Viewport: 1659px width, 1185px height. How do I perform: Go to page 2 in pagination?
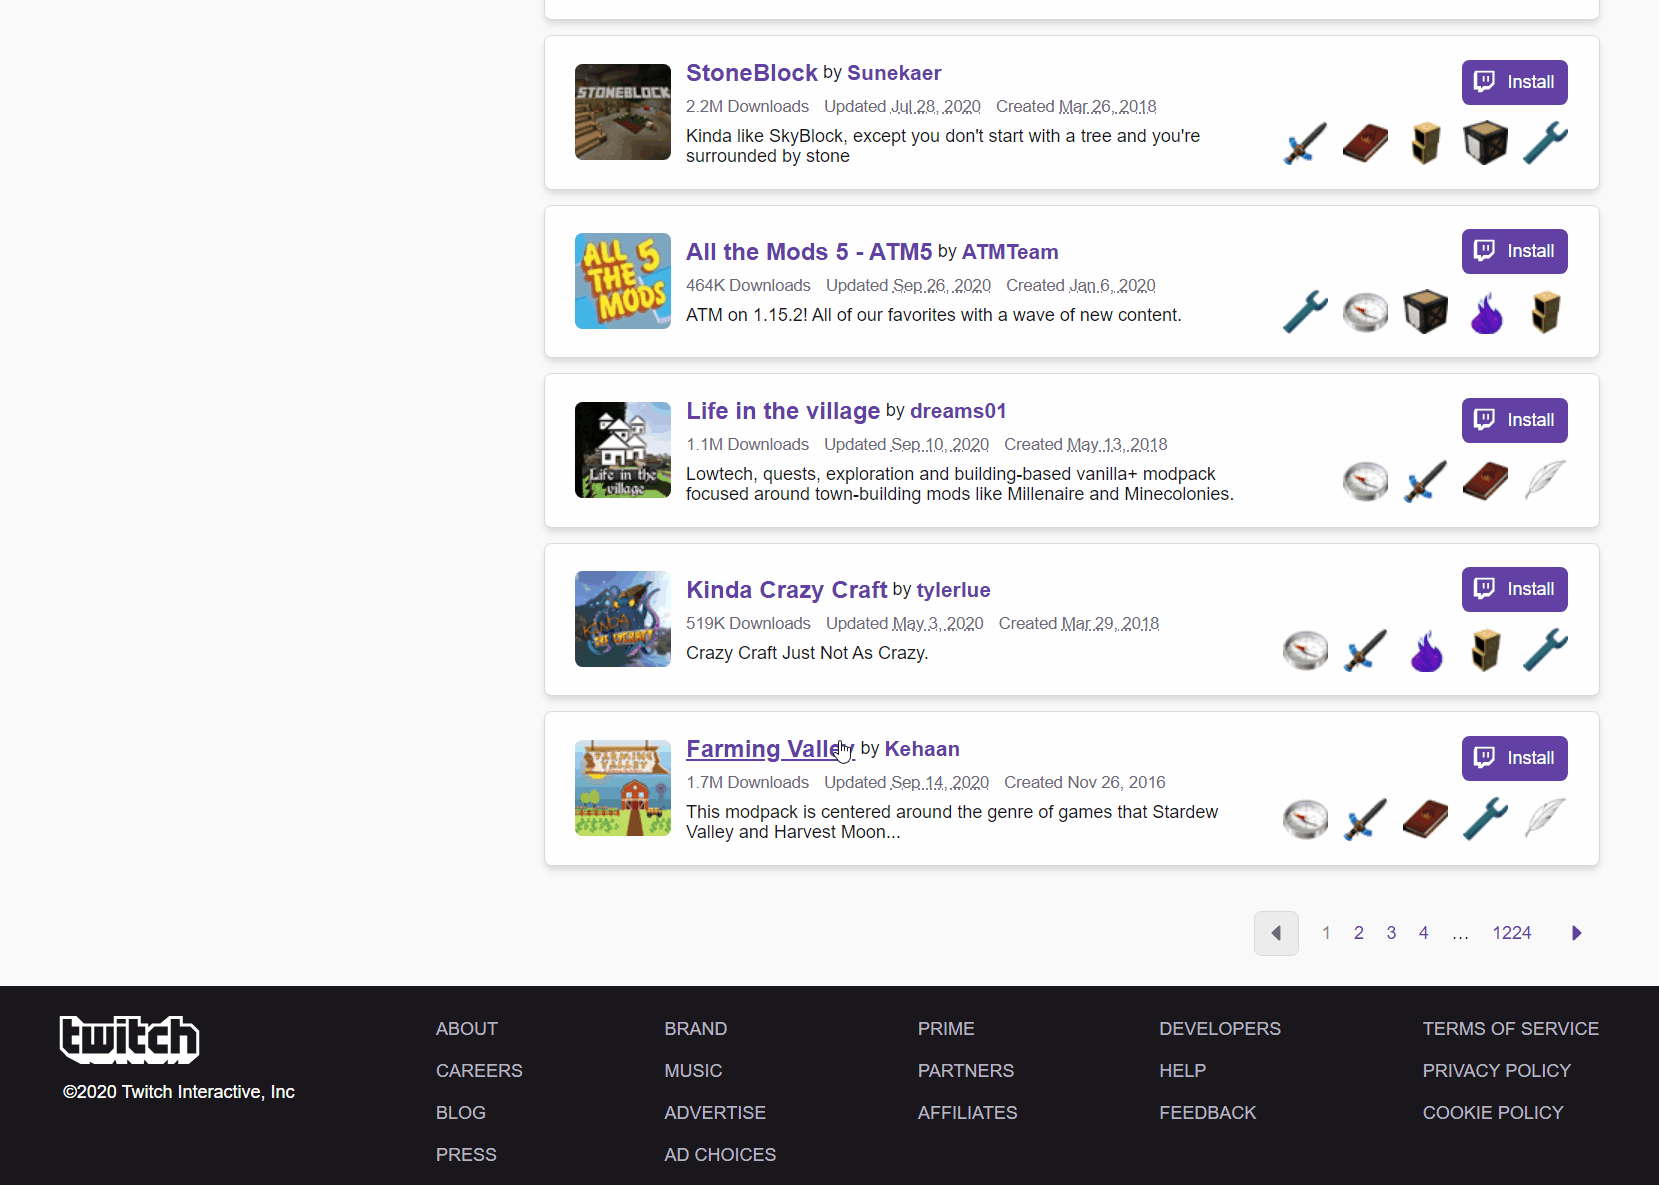(x=1359, y=933)
